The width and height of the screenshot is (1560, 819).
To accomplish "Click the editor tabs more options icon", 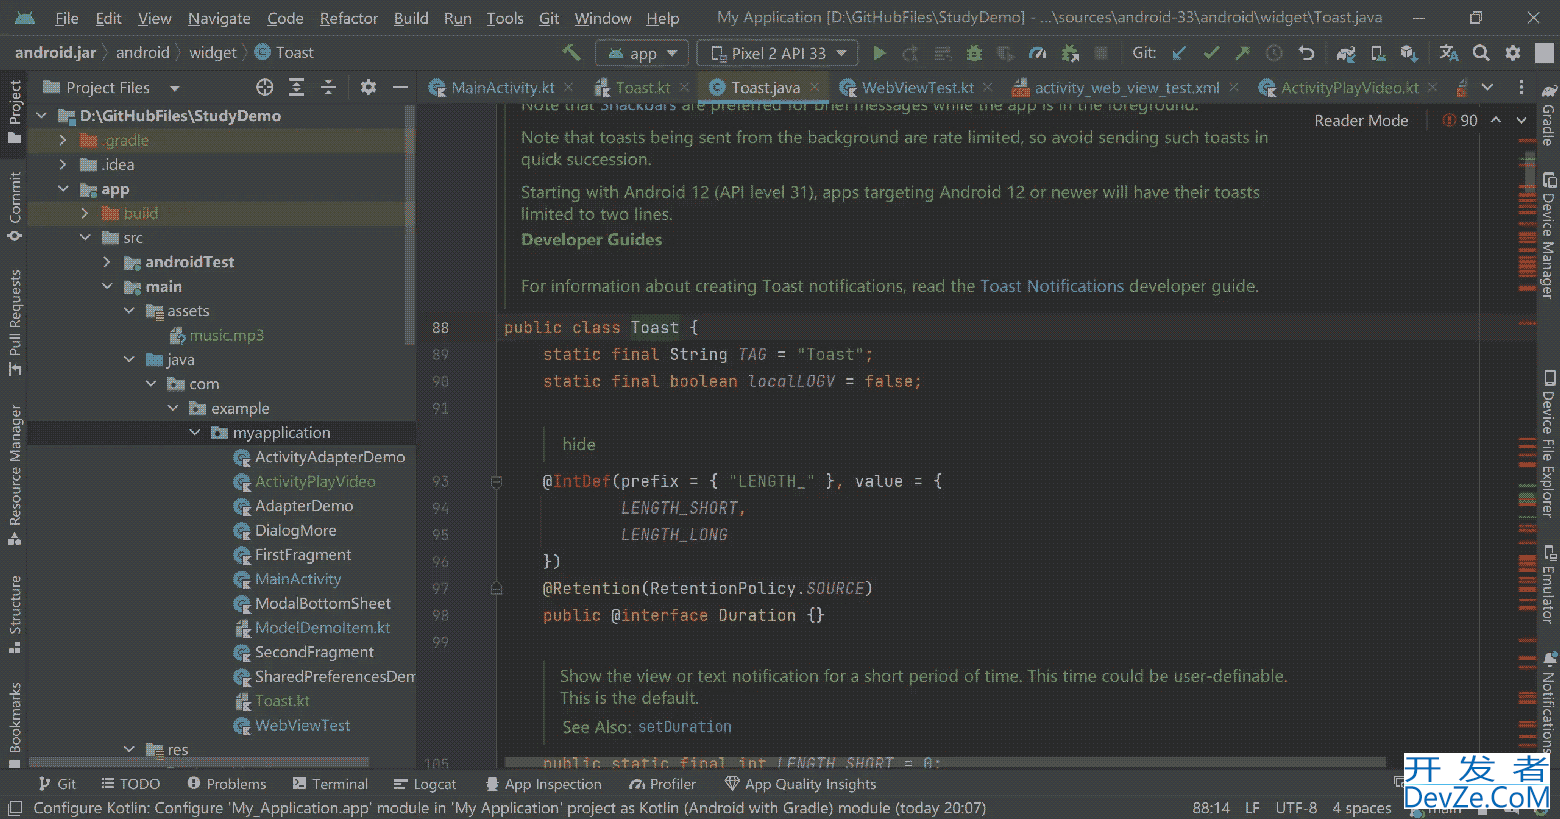I will pos(1521,87).
